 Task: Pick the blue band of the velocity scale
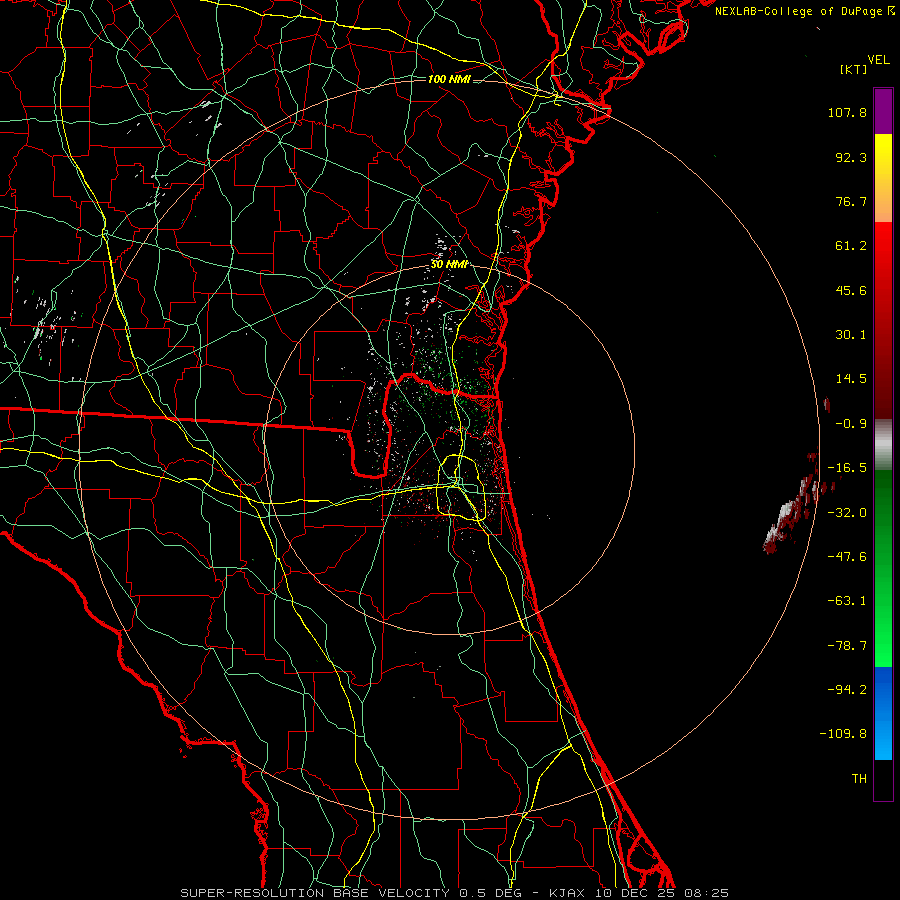click(883, 713)
